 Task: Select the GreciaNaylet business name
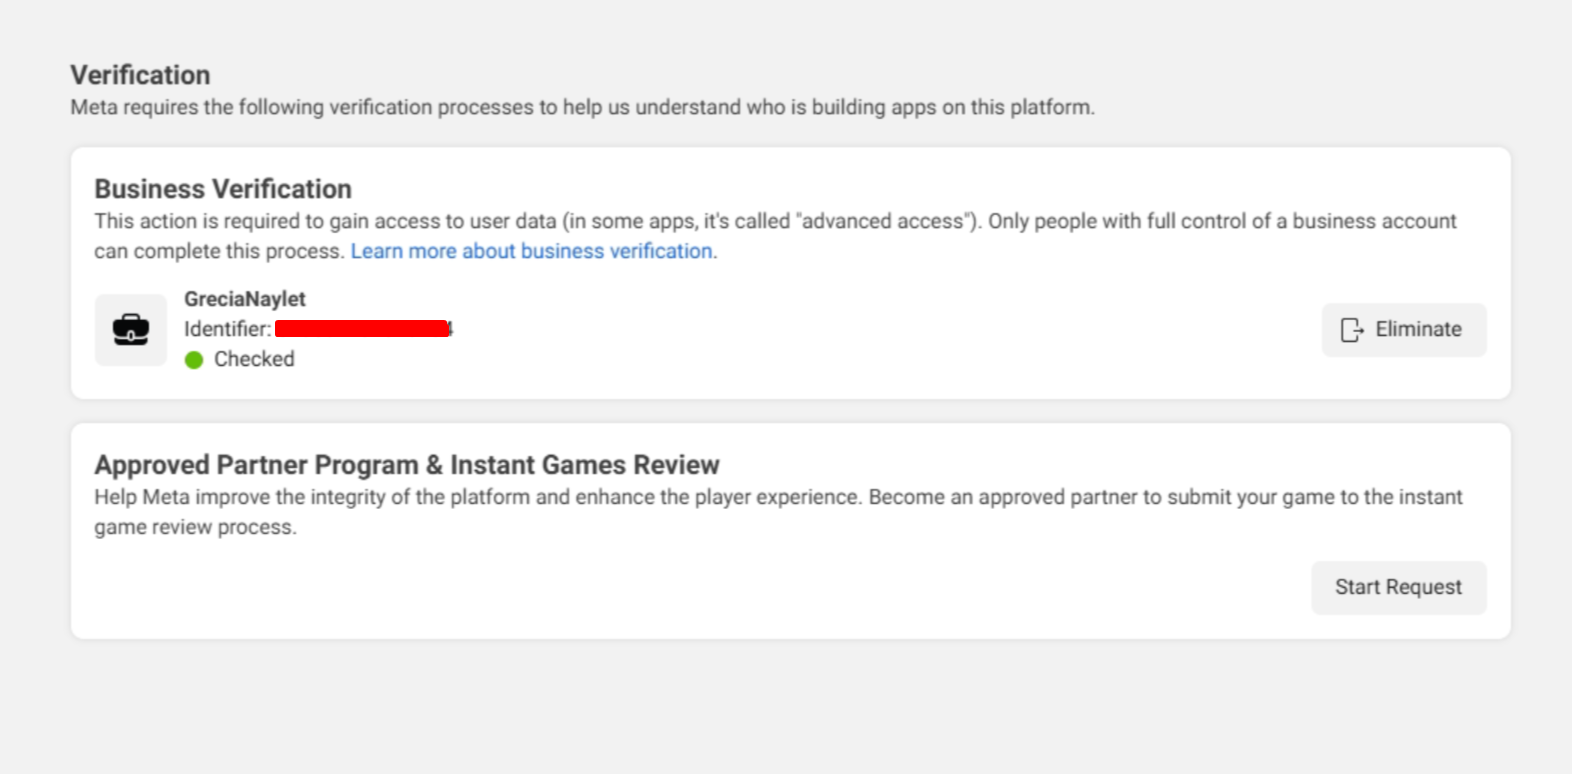point(245,299)
